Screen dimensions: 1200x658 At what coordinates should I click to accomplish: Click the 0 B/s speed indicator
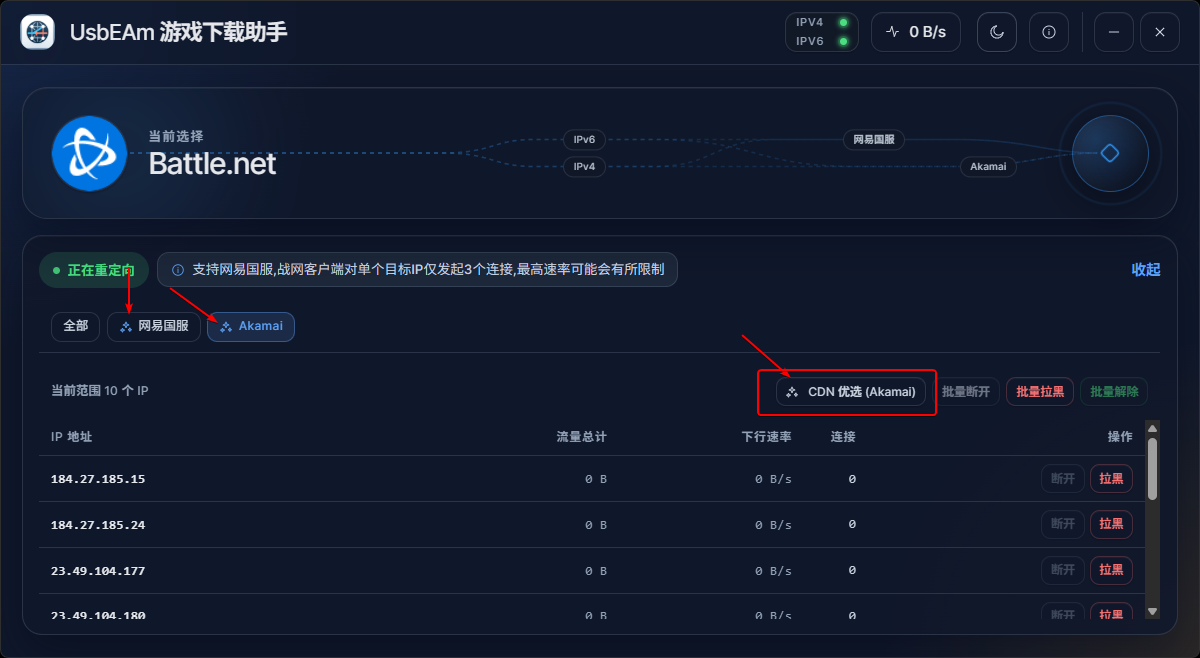tap(915, 32)
